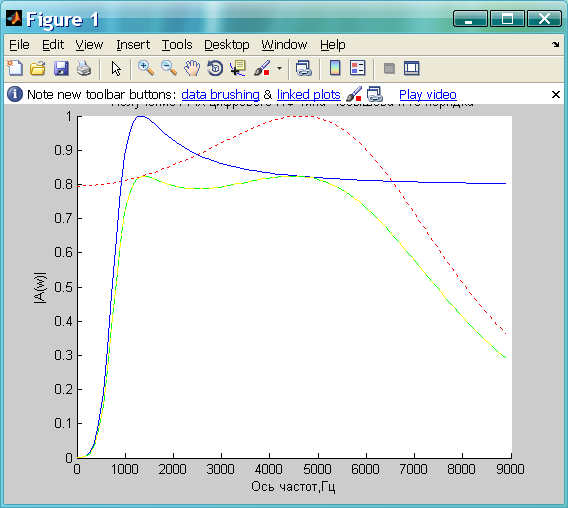Select the Pan hand tool
The height and width of the screenshot is (508, 568).
192,68
